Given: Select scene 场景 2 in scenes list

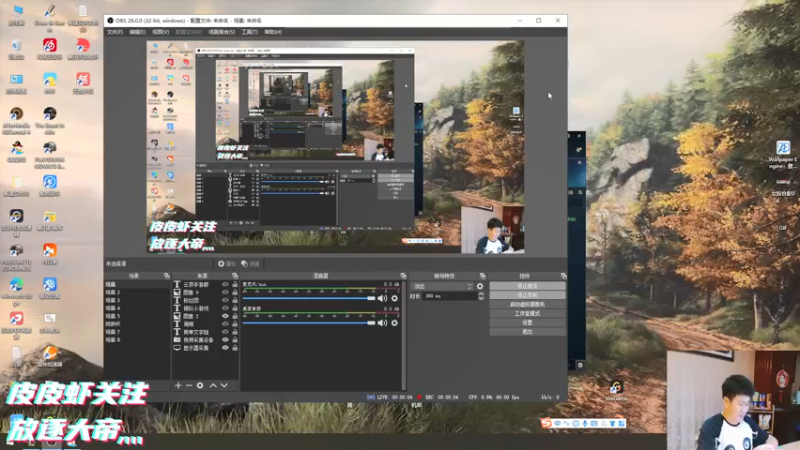Looking at the screenshot, I should pyautogui.click(x=137, y=292).
